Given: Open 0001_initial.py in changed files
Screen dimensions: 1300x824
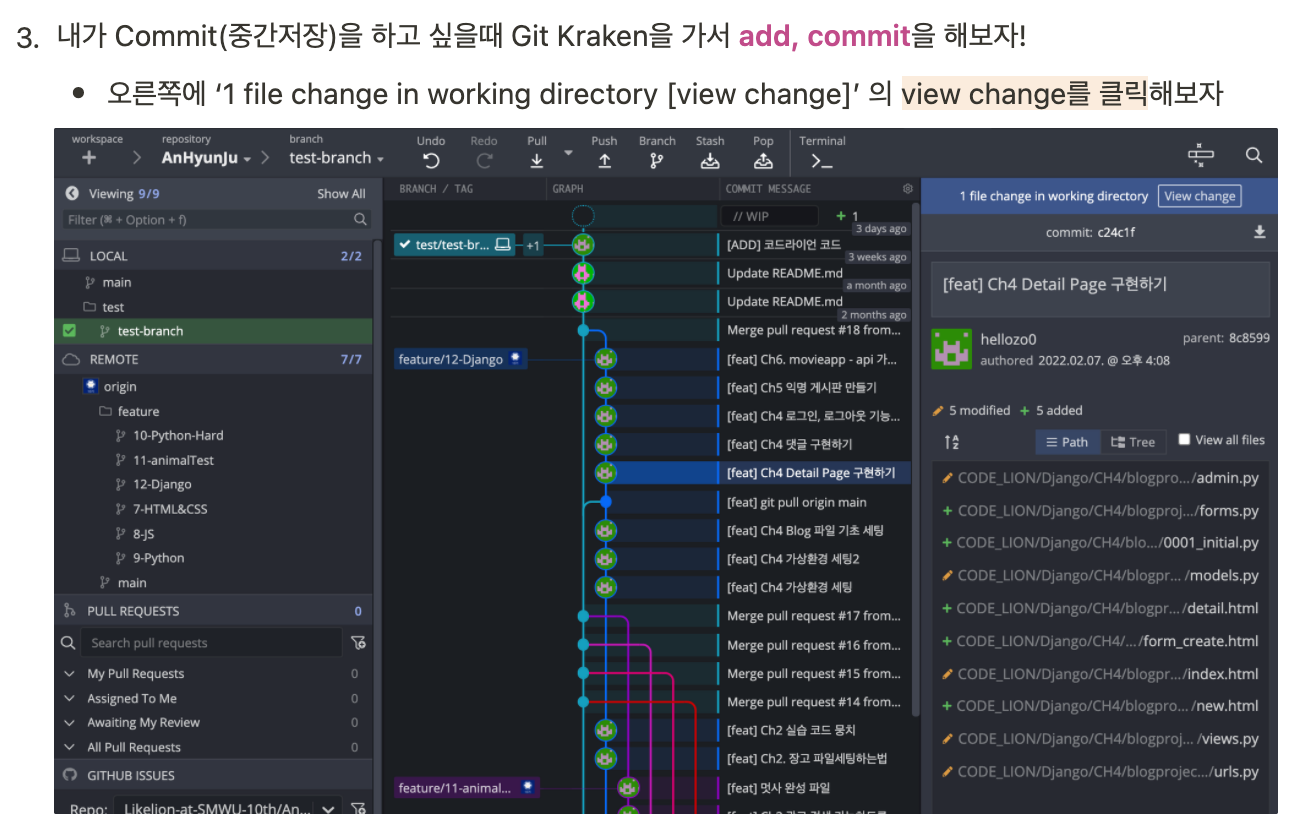Looking at the screenshot, I should click(1101, 543).
